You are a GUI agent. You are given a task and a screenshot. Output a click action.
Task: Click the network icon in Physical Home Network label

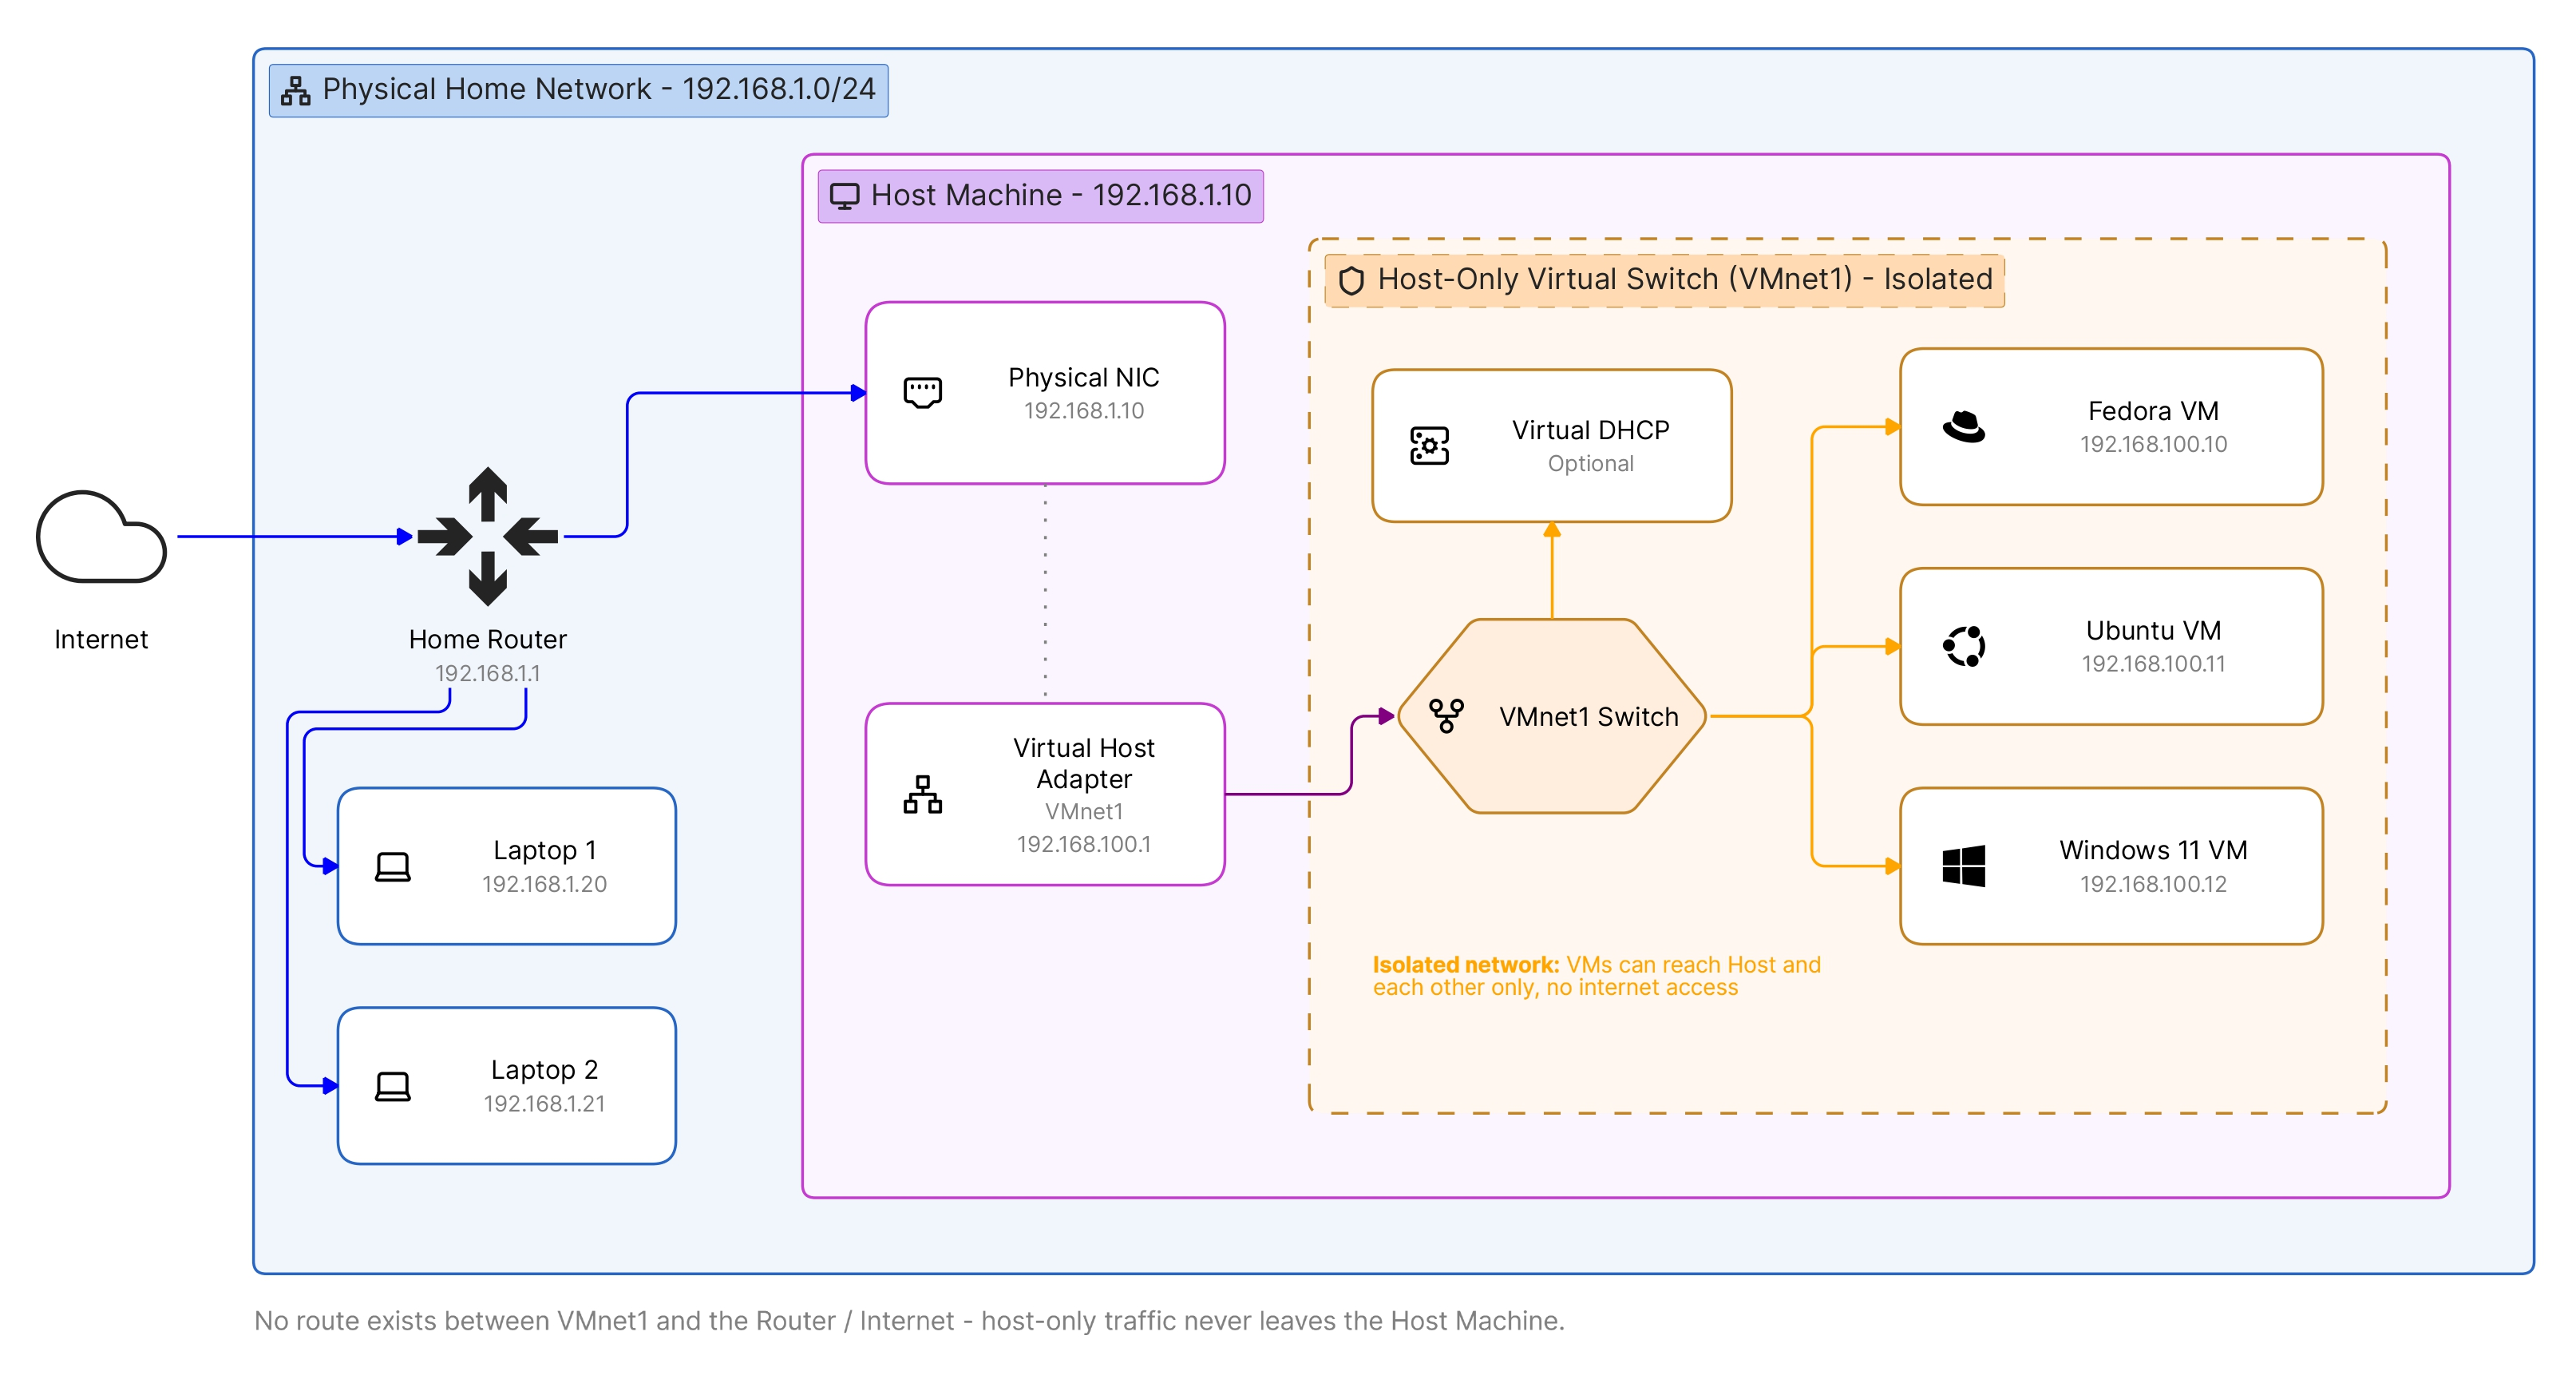point(295,90)
